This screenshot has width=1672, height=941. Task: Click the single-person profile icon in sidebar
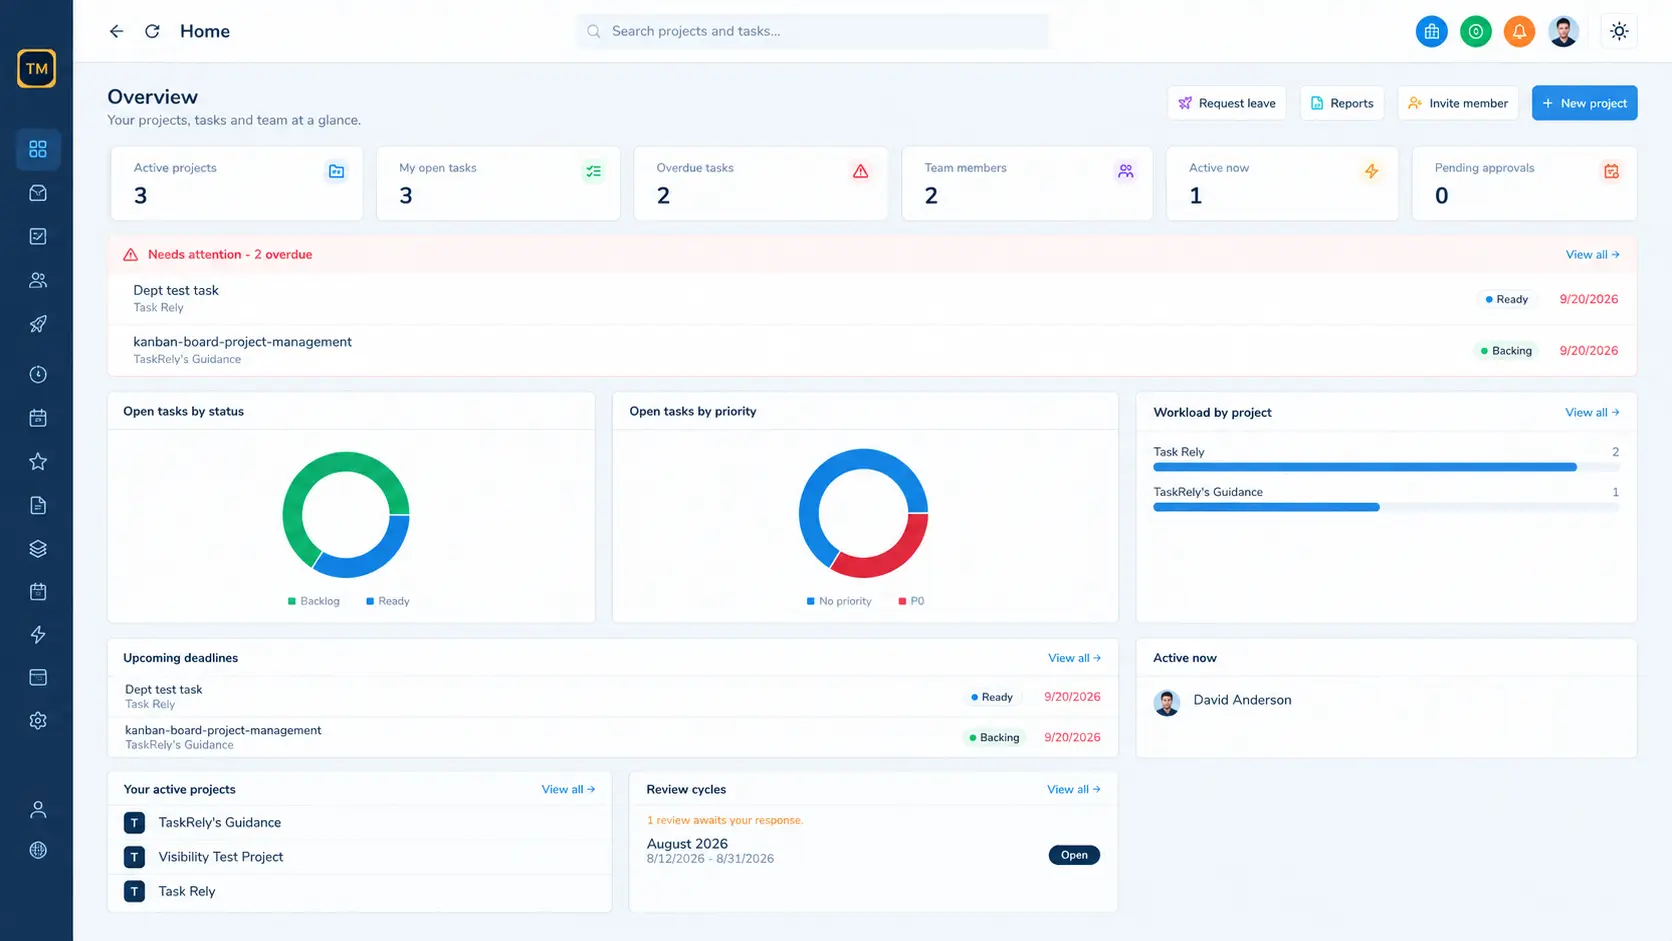click(38, 809)
